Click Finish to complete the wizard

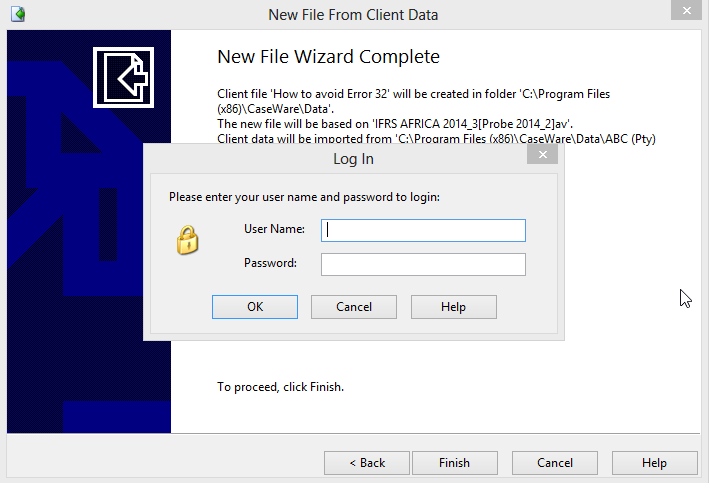(x=454, y=463)
